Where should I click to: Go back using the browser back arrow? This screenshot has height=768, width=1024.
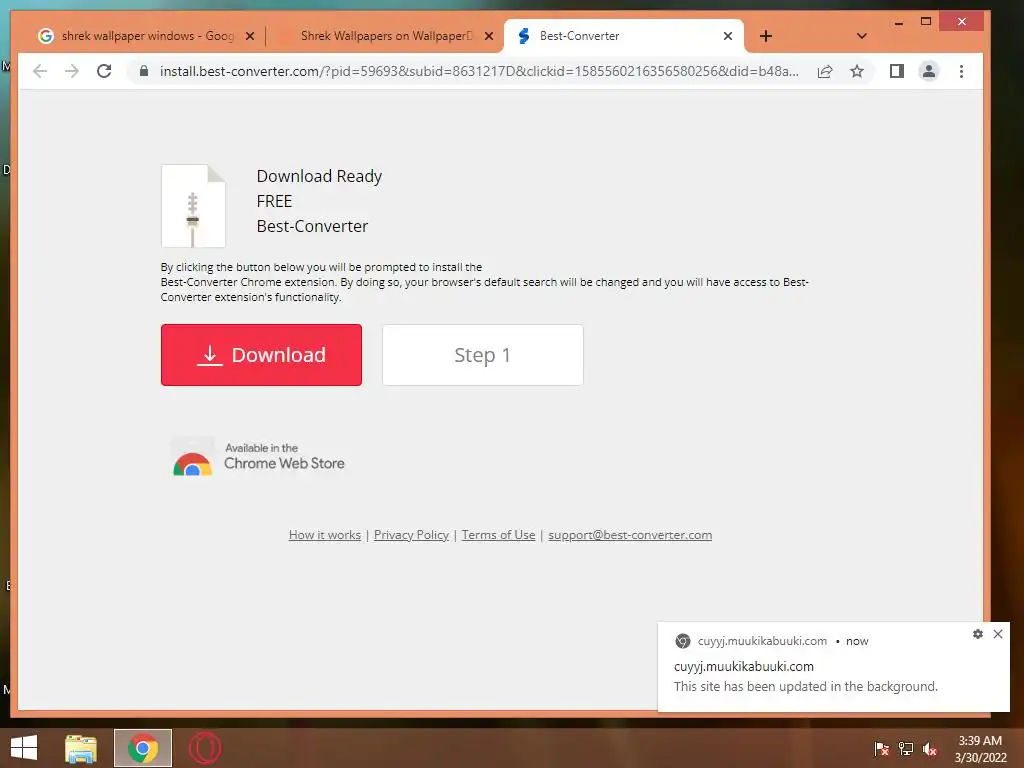coord(40,71)
